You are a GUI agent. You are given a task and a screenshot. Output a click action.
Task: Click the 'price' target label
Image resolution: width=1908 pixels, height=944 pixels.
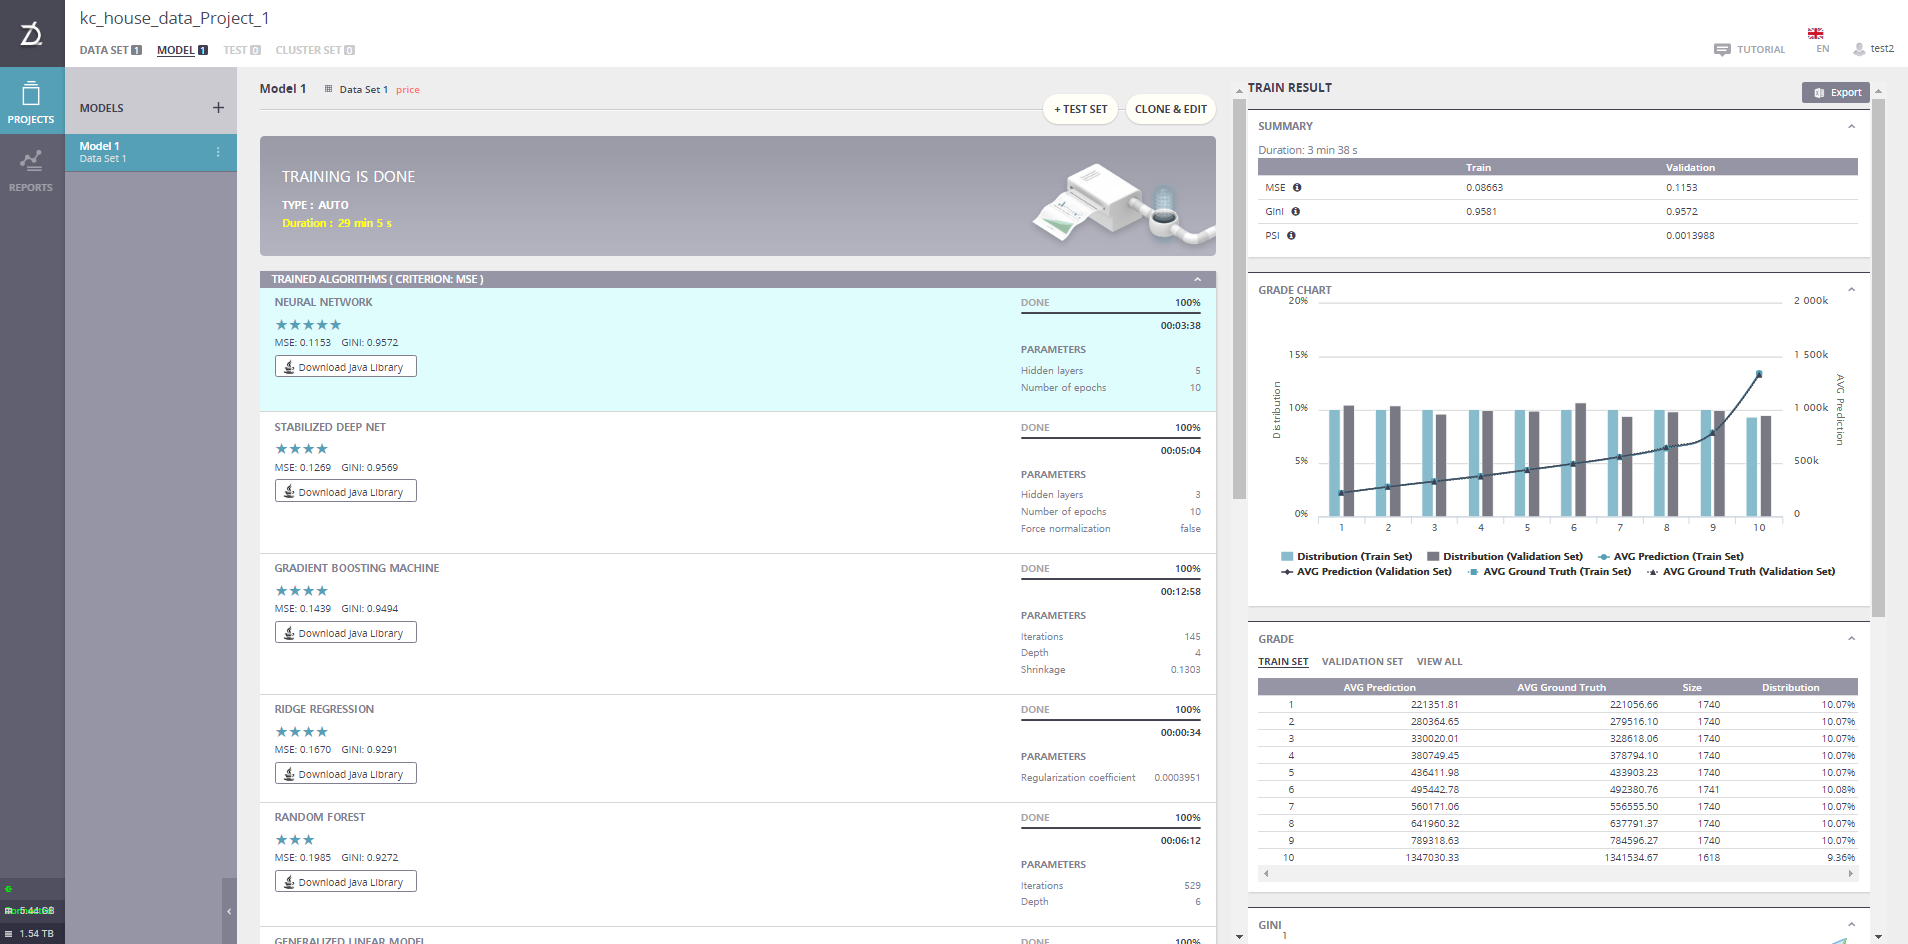(408, 90)
